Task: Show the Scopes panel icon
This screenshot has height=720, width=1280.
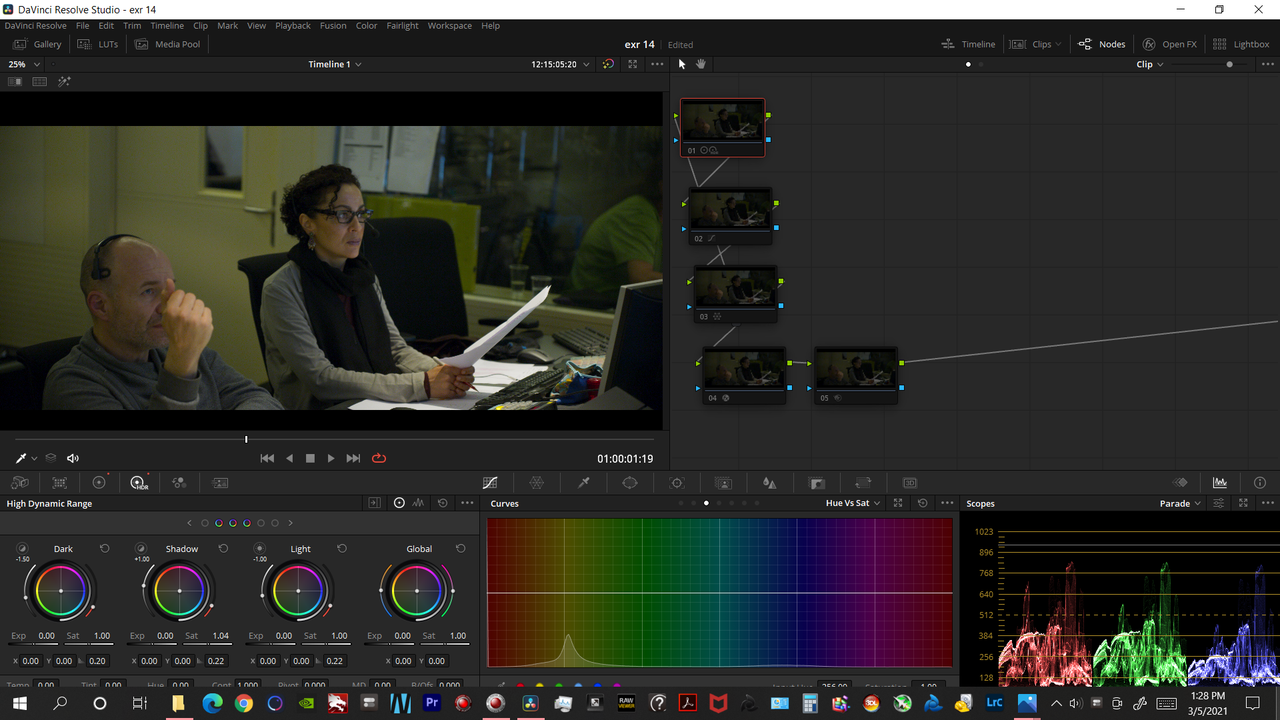Action: tap(1220, 483)
